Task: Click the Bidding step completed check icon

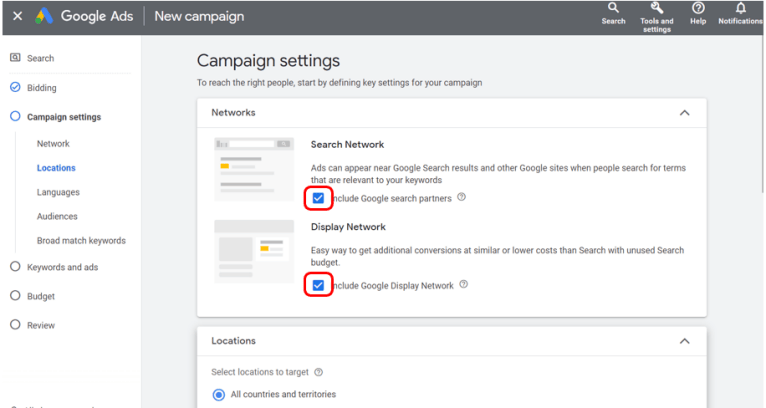Action: [15, 87]
